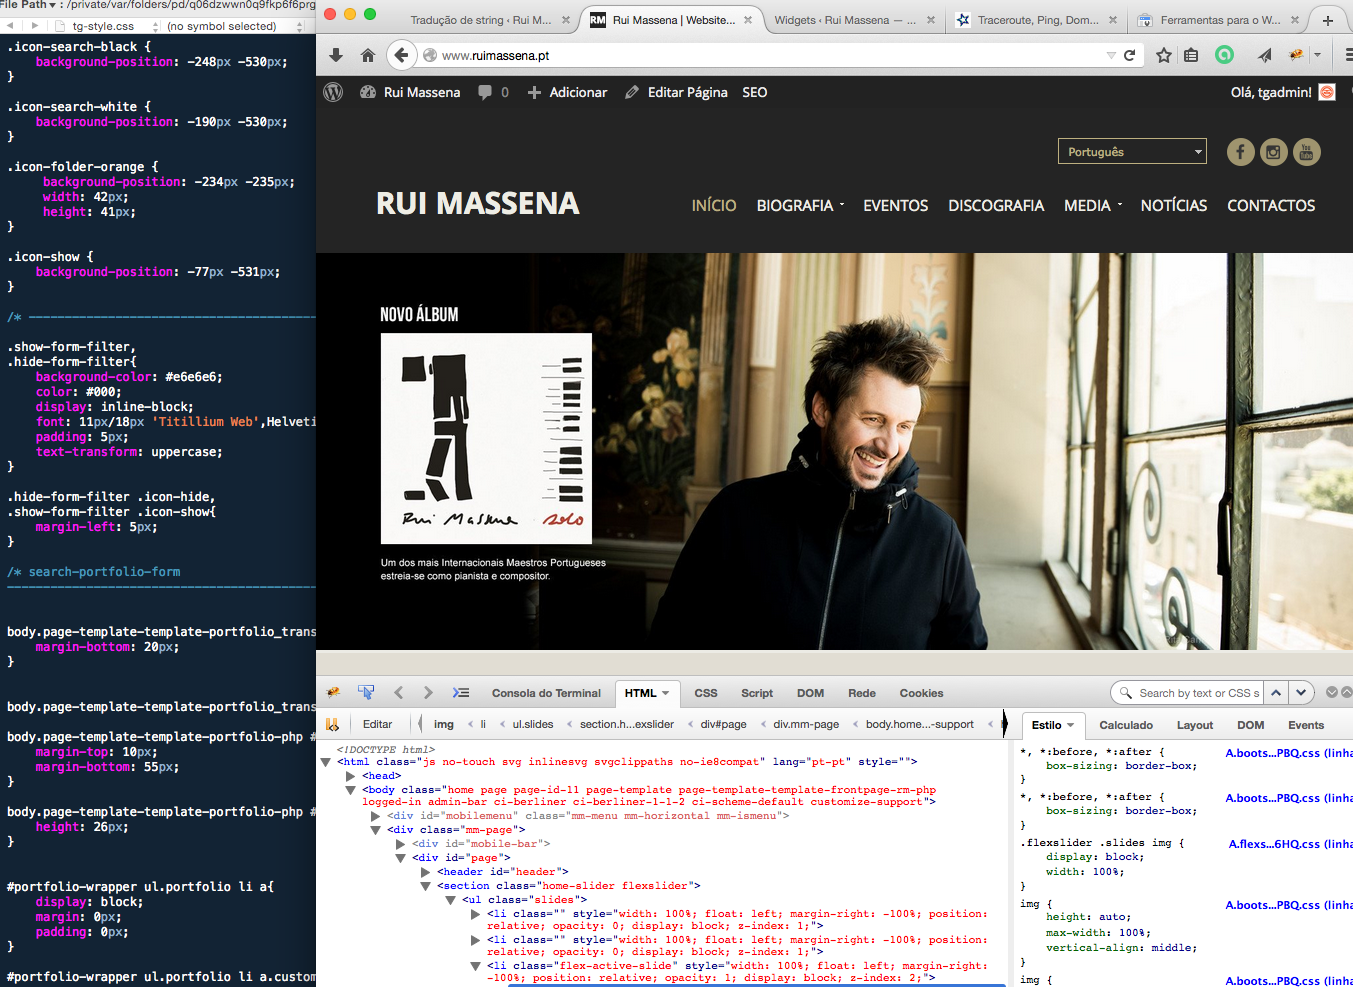Go back in Firebug panel history
The height and width of the screenshot is (987, 1353).
pyautogui.click(x=398, y=692)
